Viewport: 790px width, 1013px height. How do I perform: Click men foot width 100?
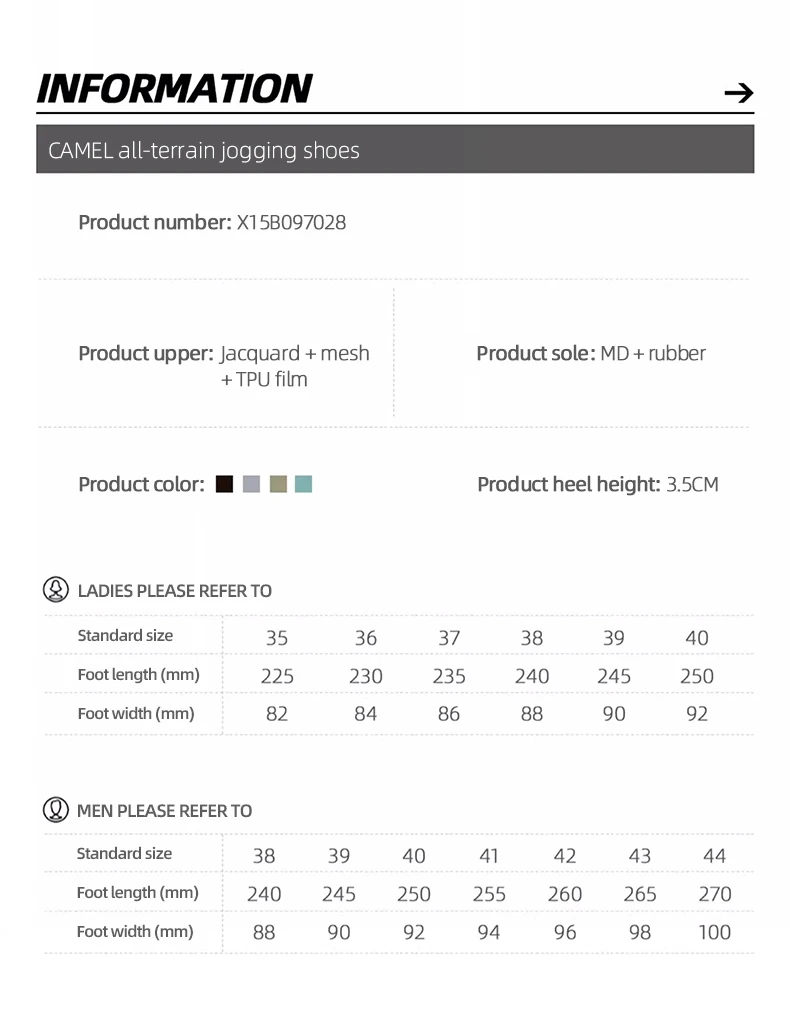[714, 932]
